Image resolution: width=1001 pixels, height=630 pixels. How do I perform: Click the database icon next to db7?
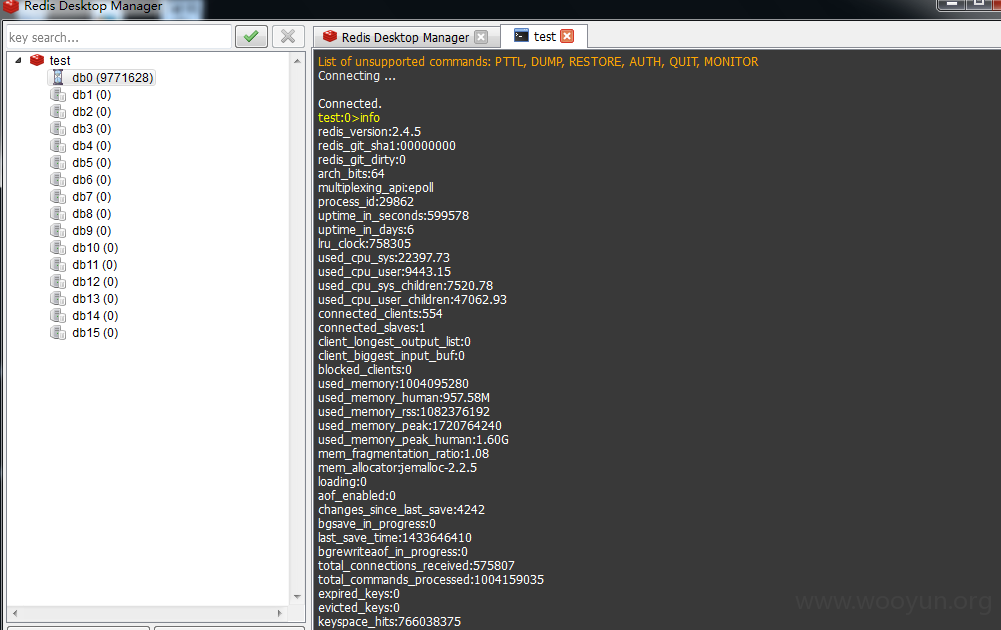(58, 197)
